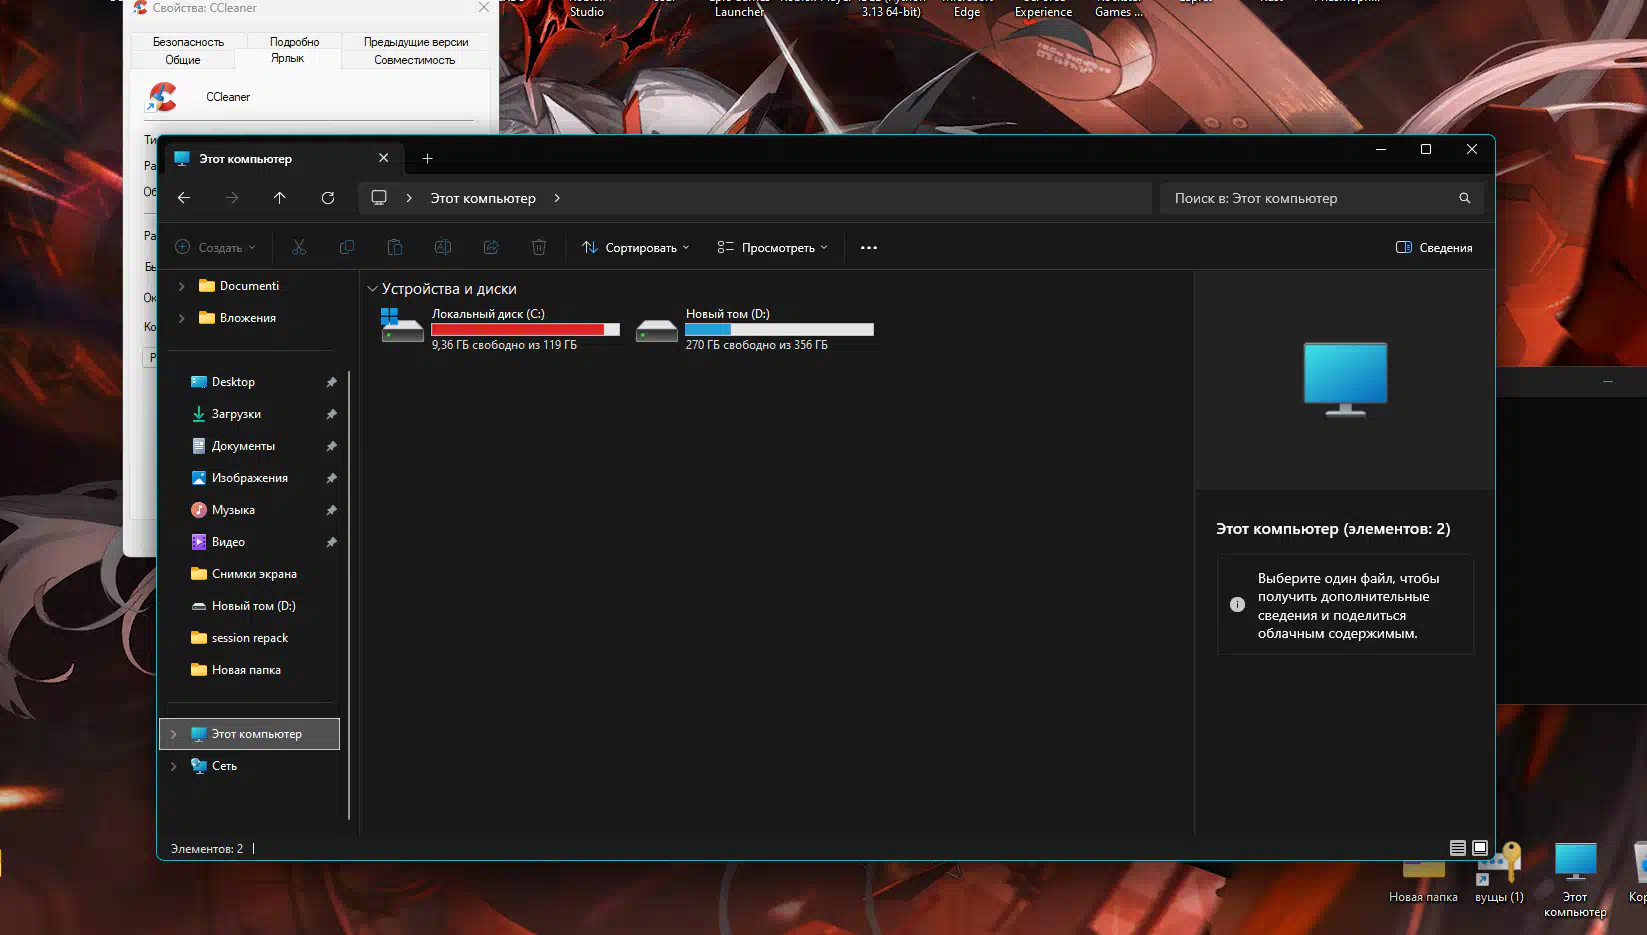The height and width of the screenshot is (935, 1647).
Task: Open Снимки экрана folder
Action: coord(254,574)
